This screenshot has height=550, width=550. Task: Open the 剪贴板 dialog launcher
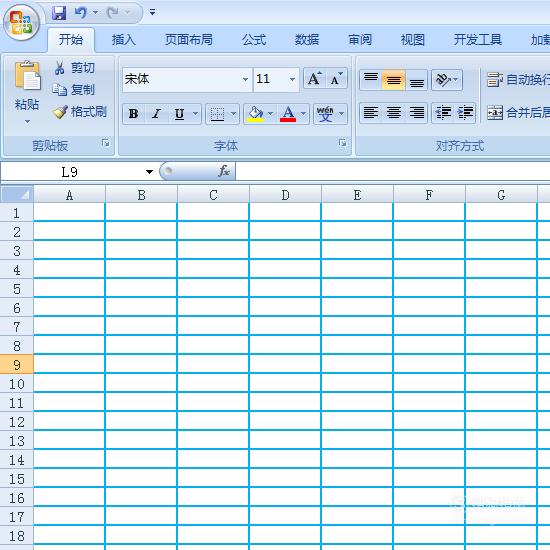106,143
